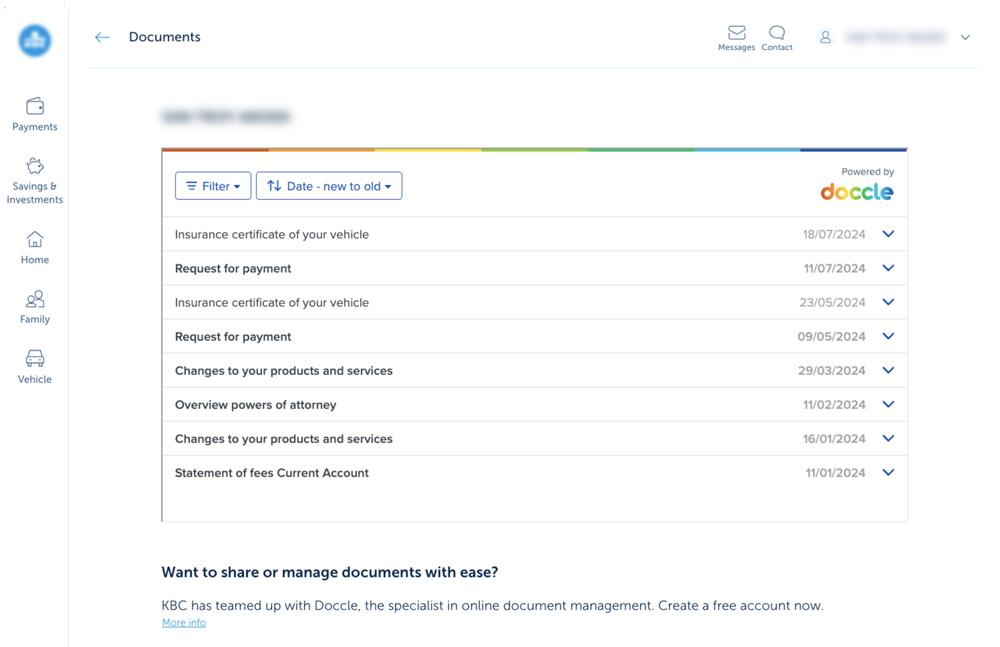This screenshot has height=647, width=1000.
Task: Open Messages via the envelope icon
Action: point(737,35)
